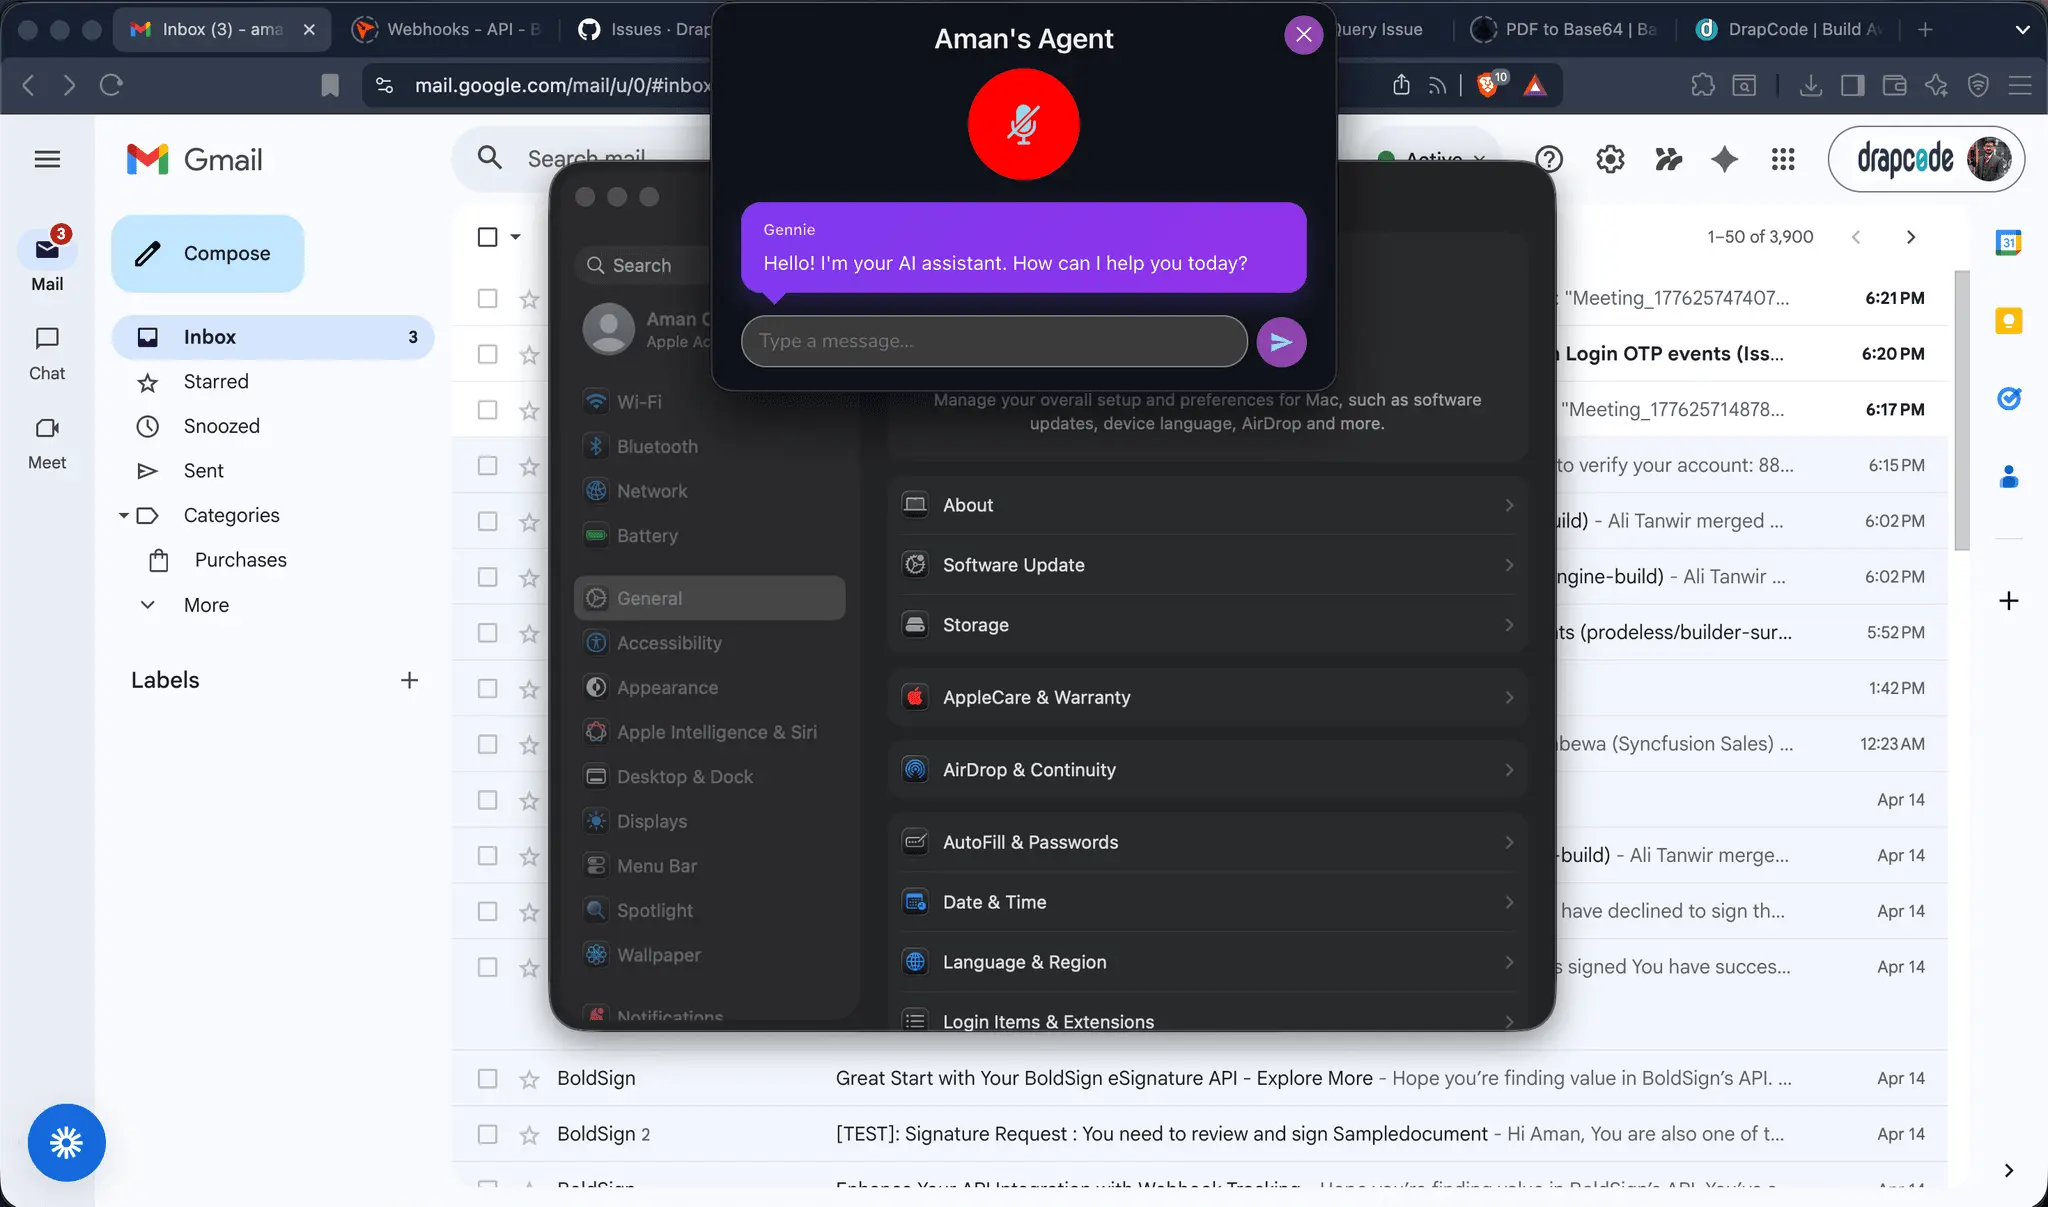The image size is (2048, 1207).
Task: Switch to PDF to Base64 browser tab
Action: click(1566, 29)
